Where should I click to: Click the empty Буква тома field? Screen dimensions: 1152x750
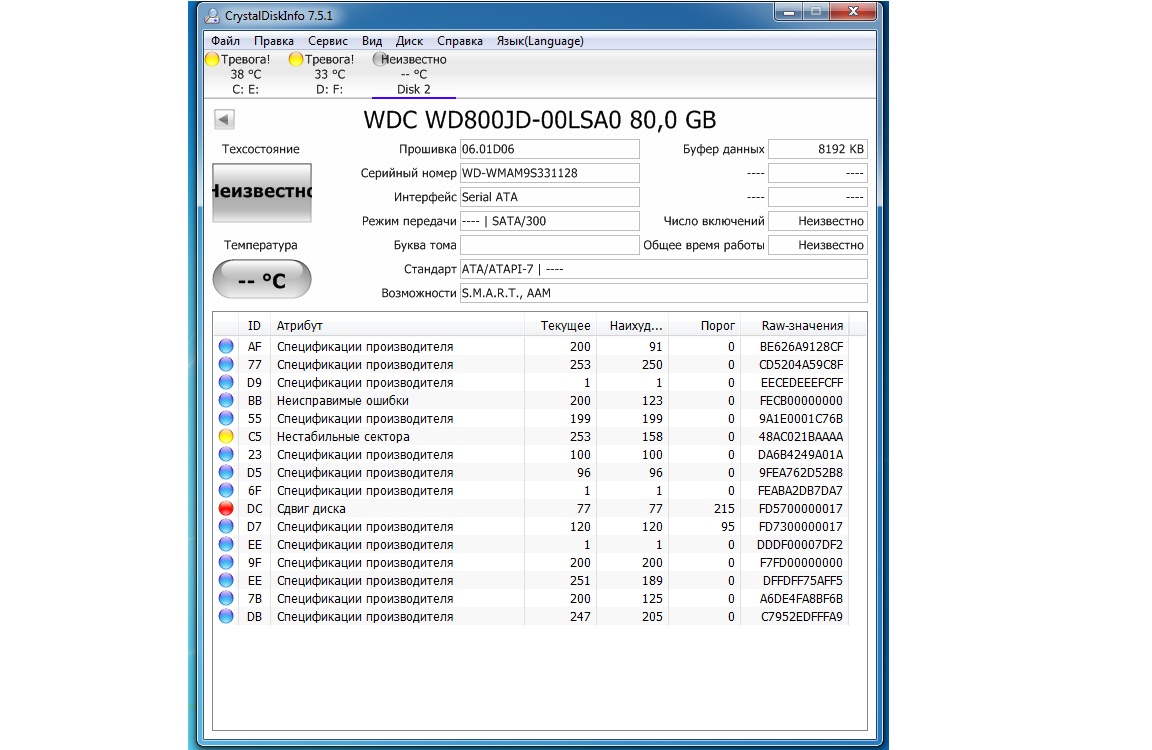point(550,245)
